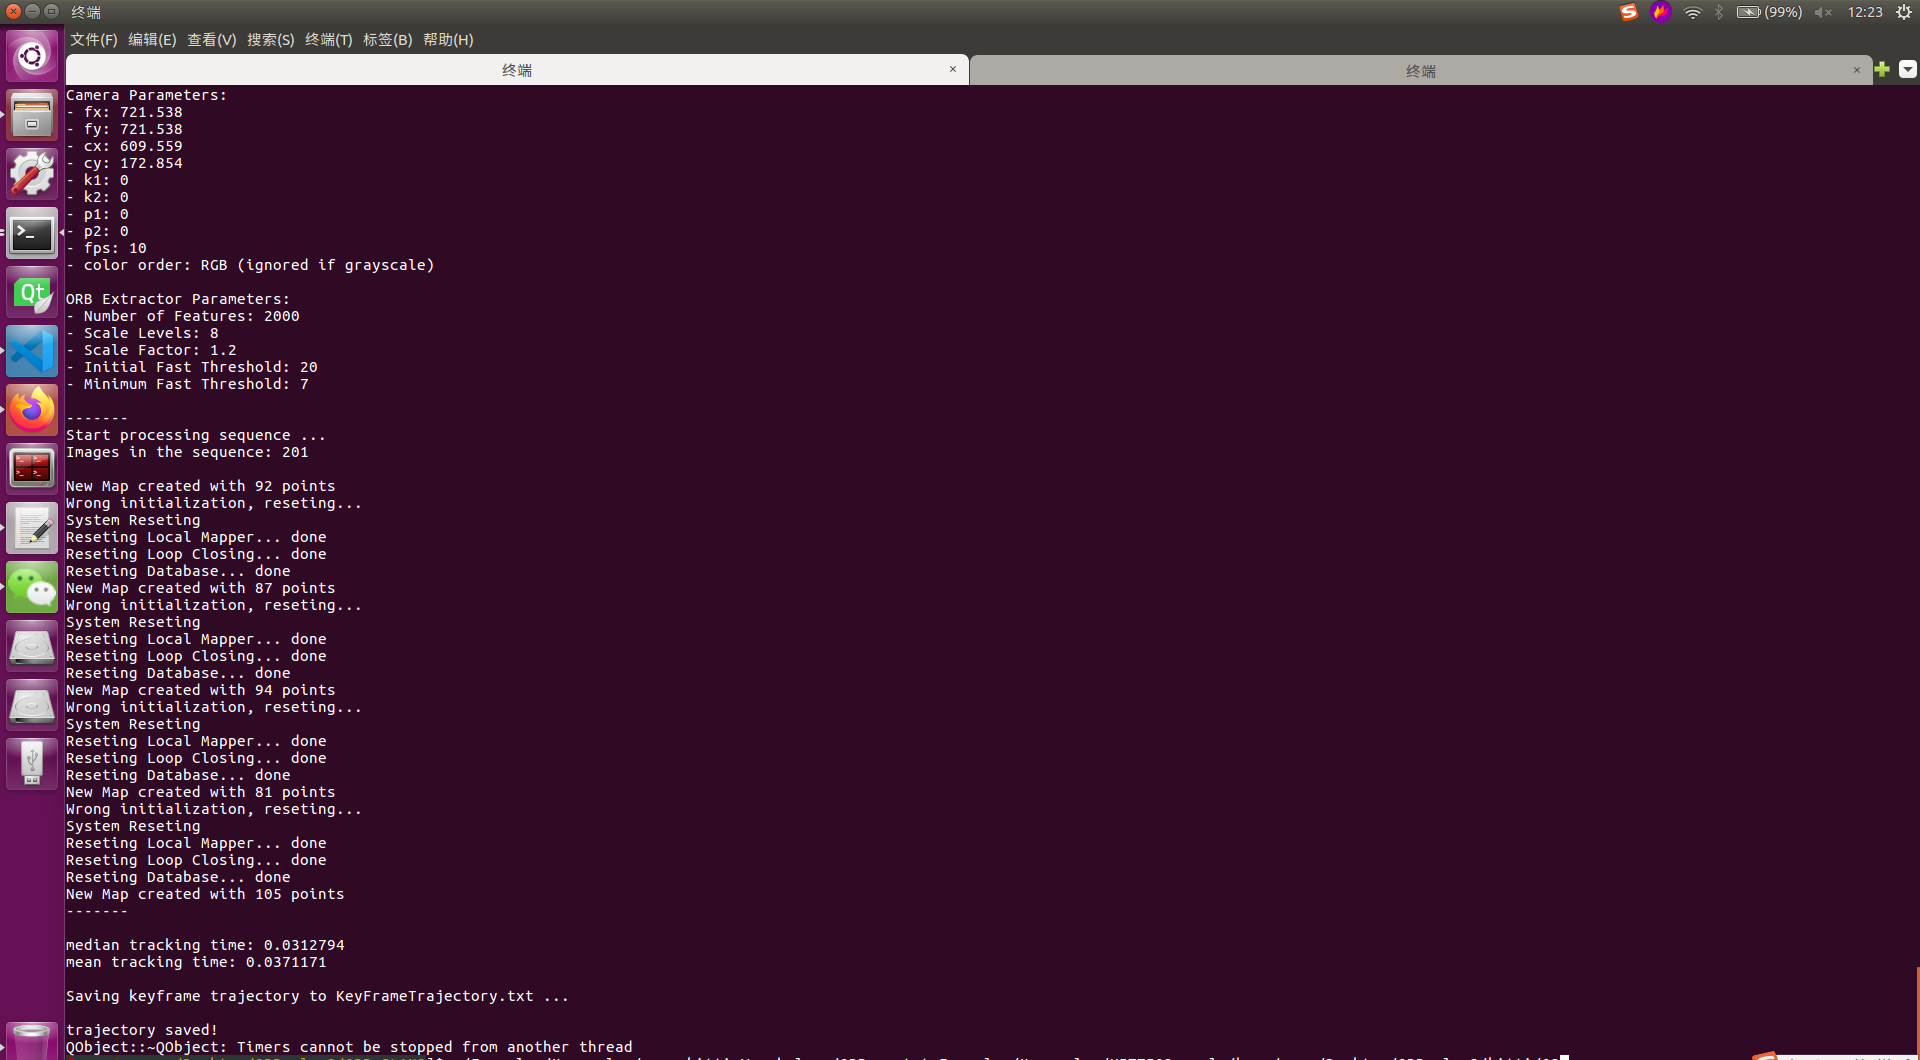Viewport: 1920px width, 1060px height.
Task: Click 'New Map created with 92 points'
Action: tap(201, 486)
